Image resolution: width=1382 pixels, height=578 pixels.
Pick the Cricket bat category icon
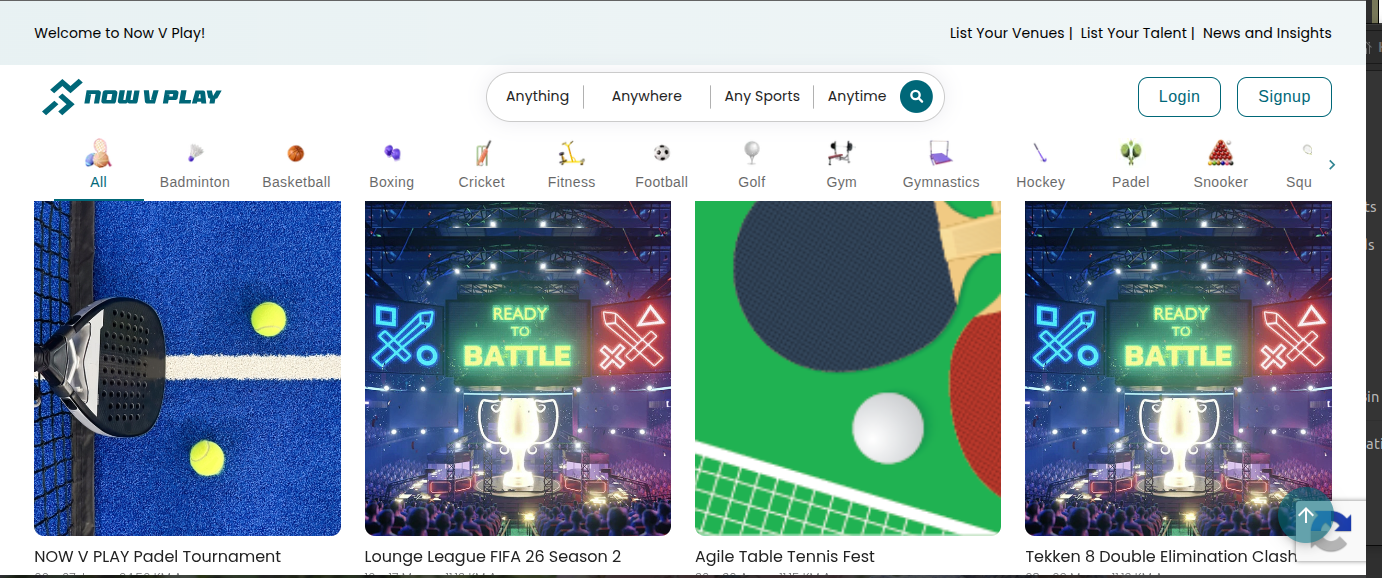(x=482, y=153)
